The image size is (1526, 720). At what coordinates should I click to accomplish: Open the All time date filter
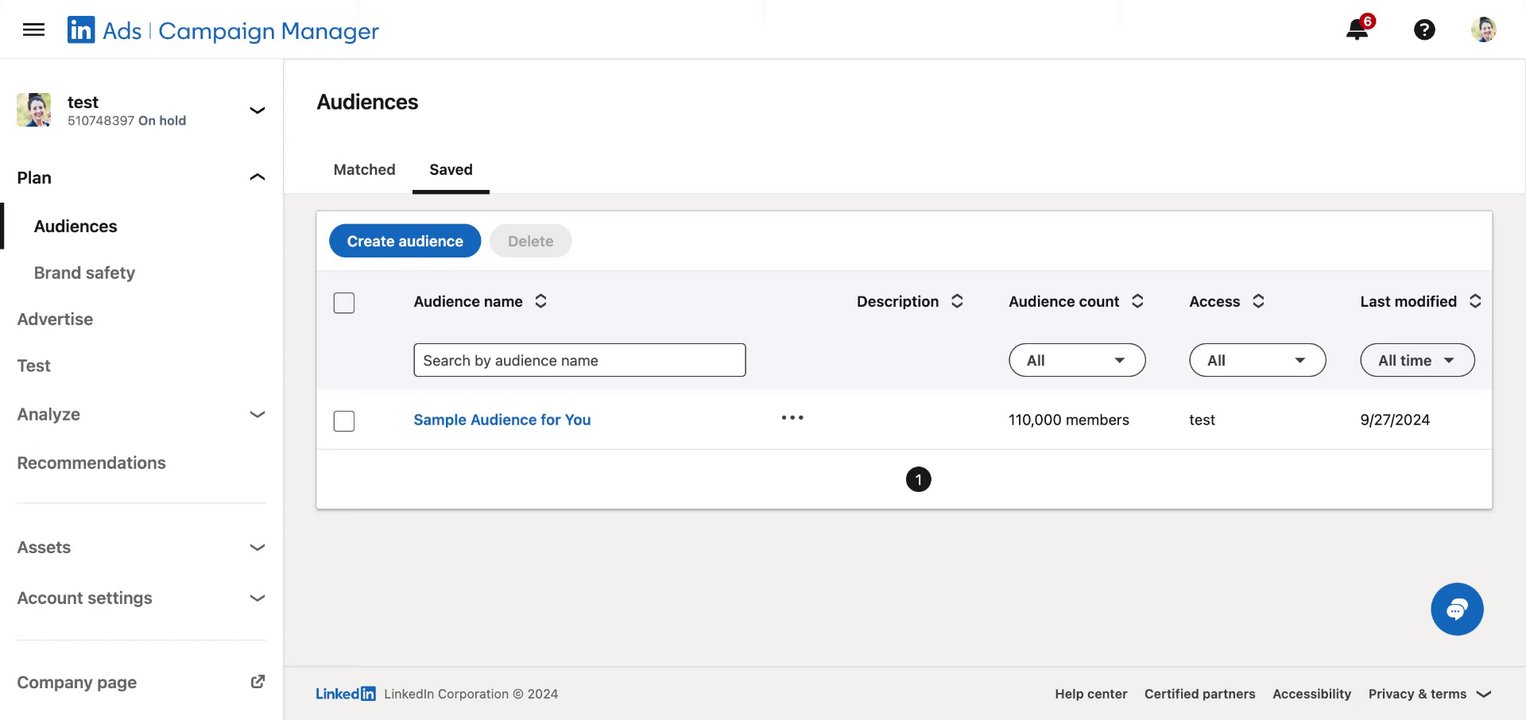(x=1417, y=360)
